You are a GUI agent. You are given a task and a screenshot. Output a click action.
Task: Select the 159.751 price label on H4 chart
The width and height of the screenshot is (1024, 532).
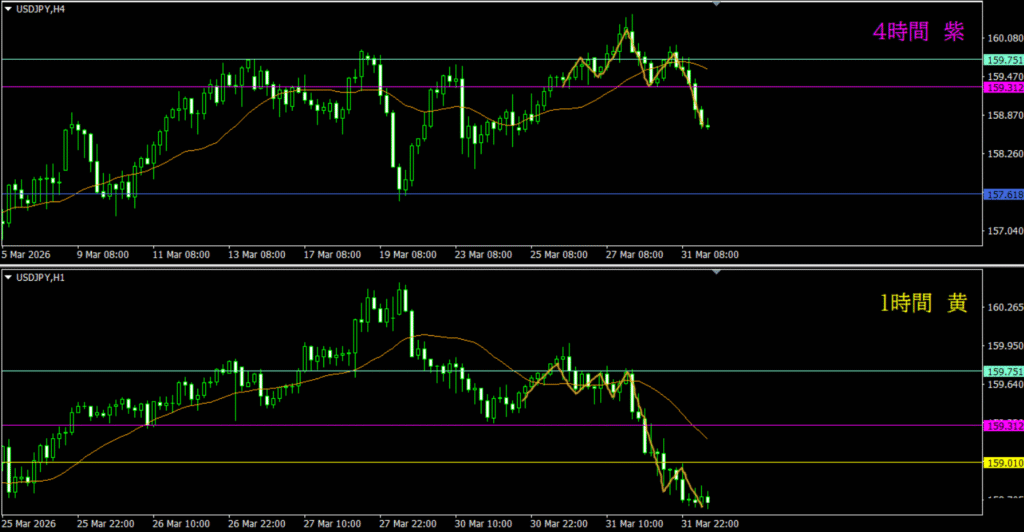(x=1003, y=60)
